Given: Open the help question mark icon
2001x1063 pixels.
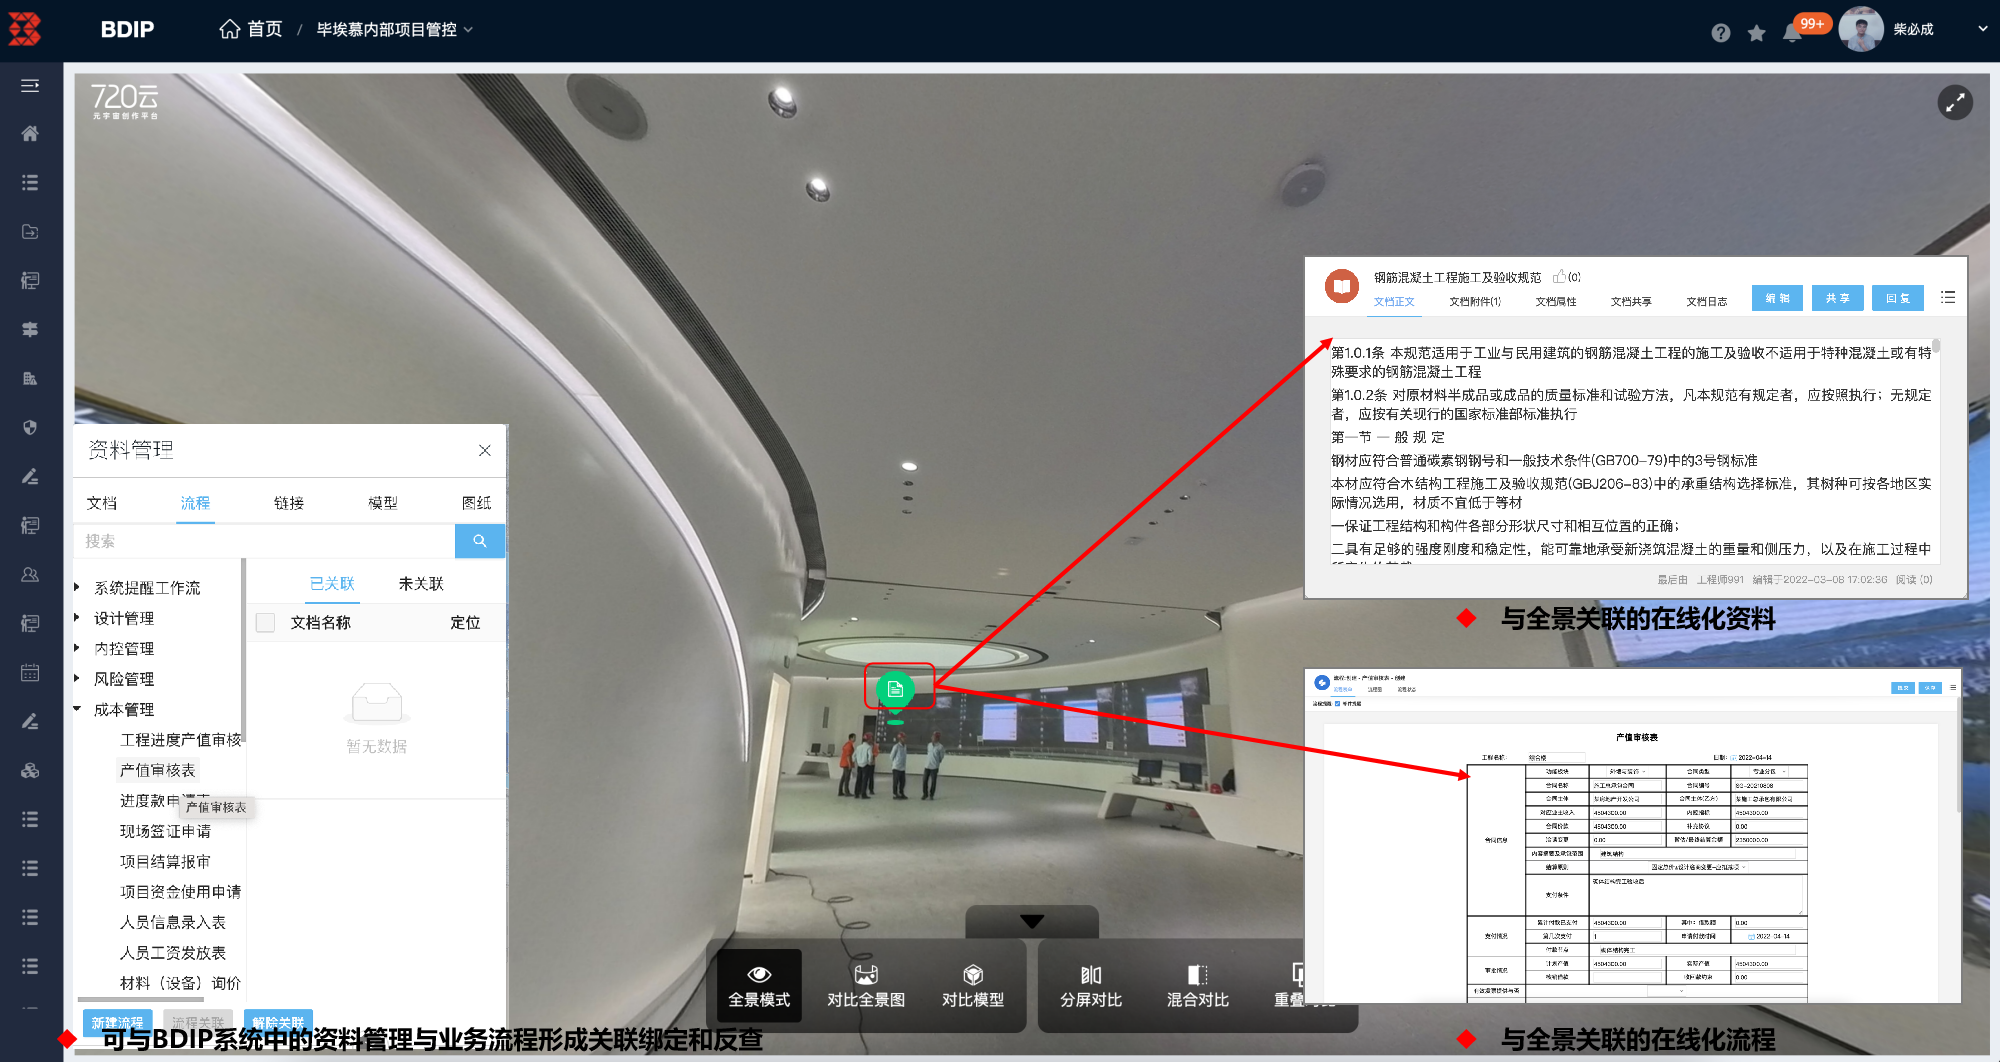Looking at the screenshot, I should [x=1720, y=33].
